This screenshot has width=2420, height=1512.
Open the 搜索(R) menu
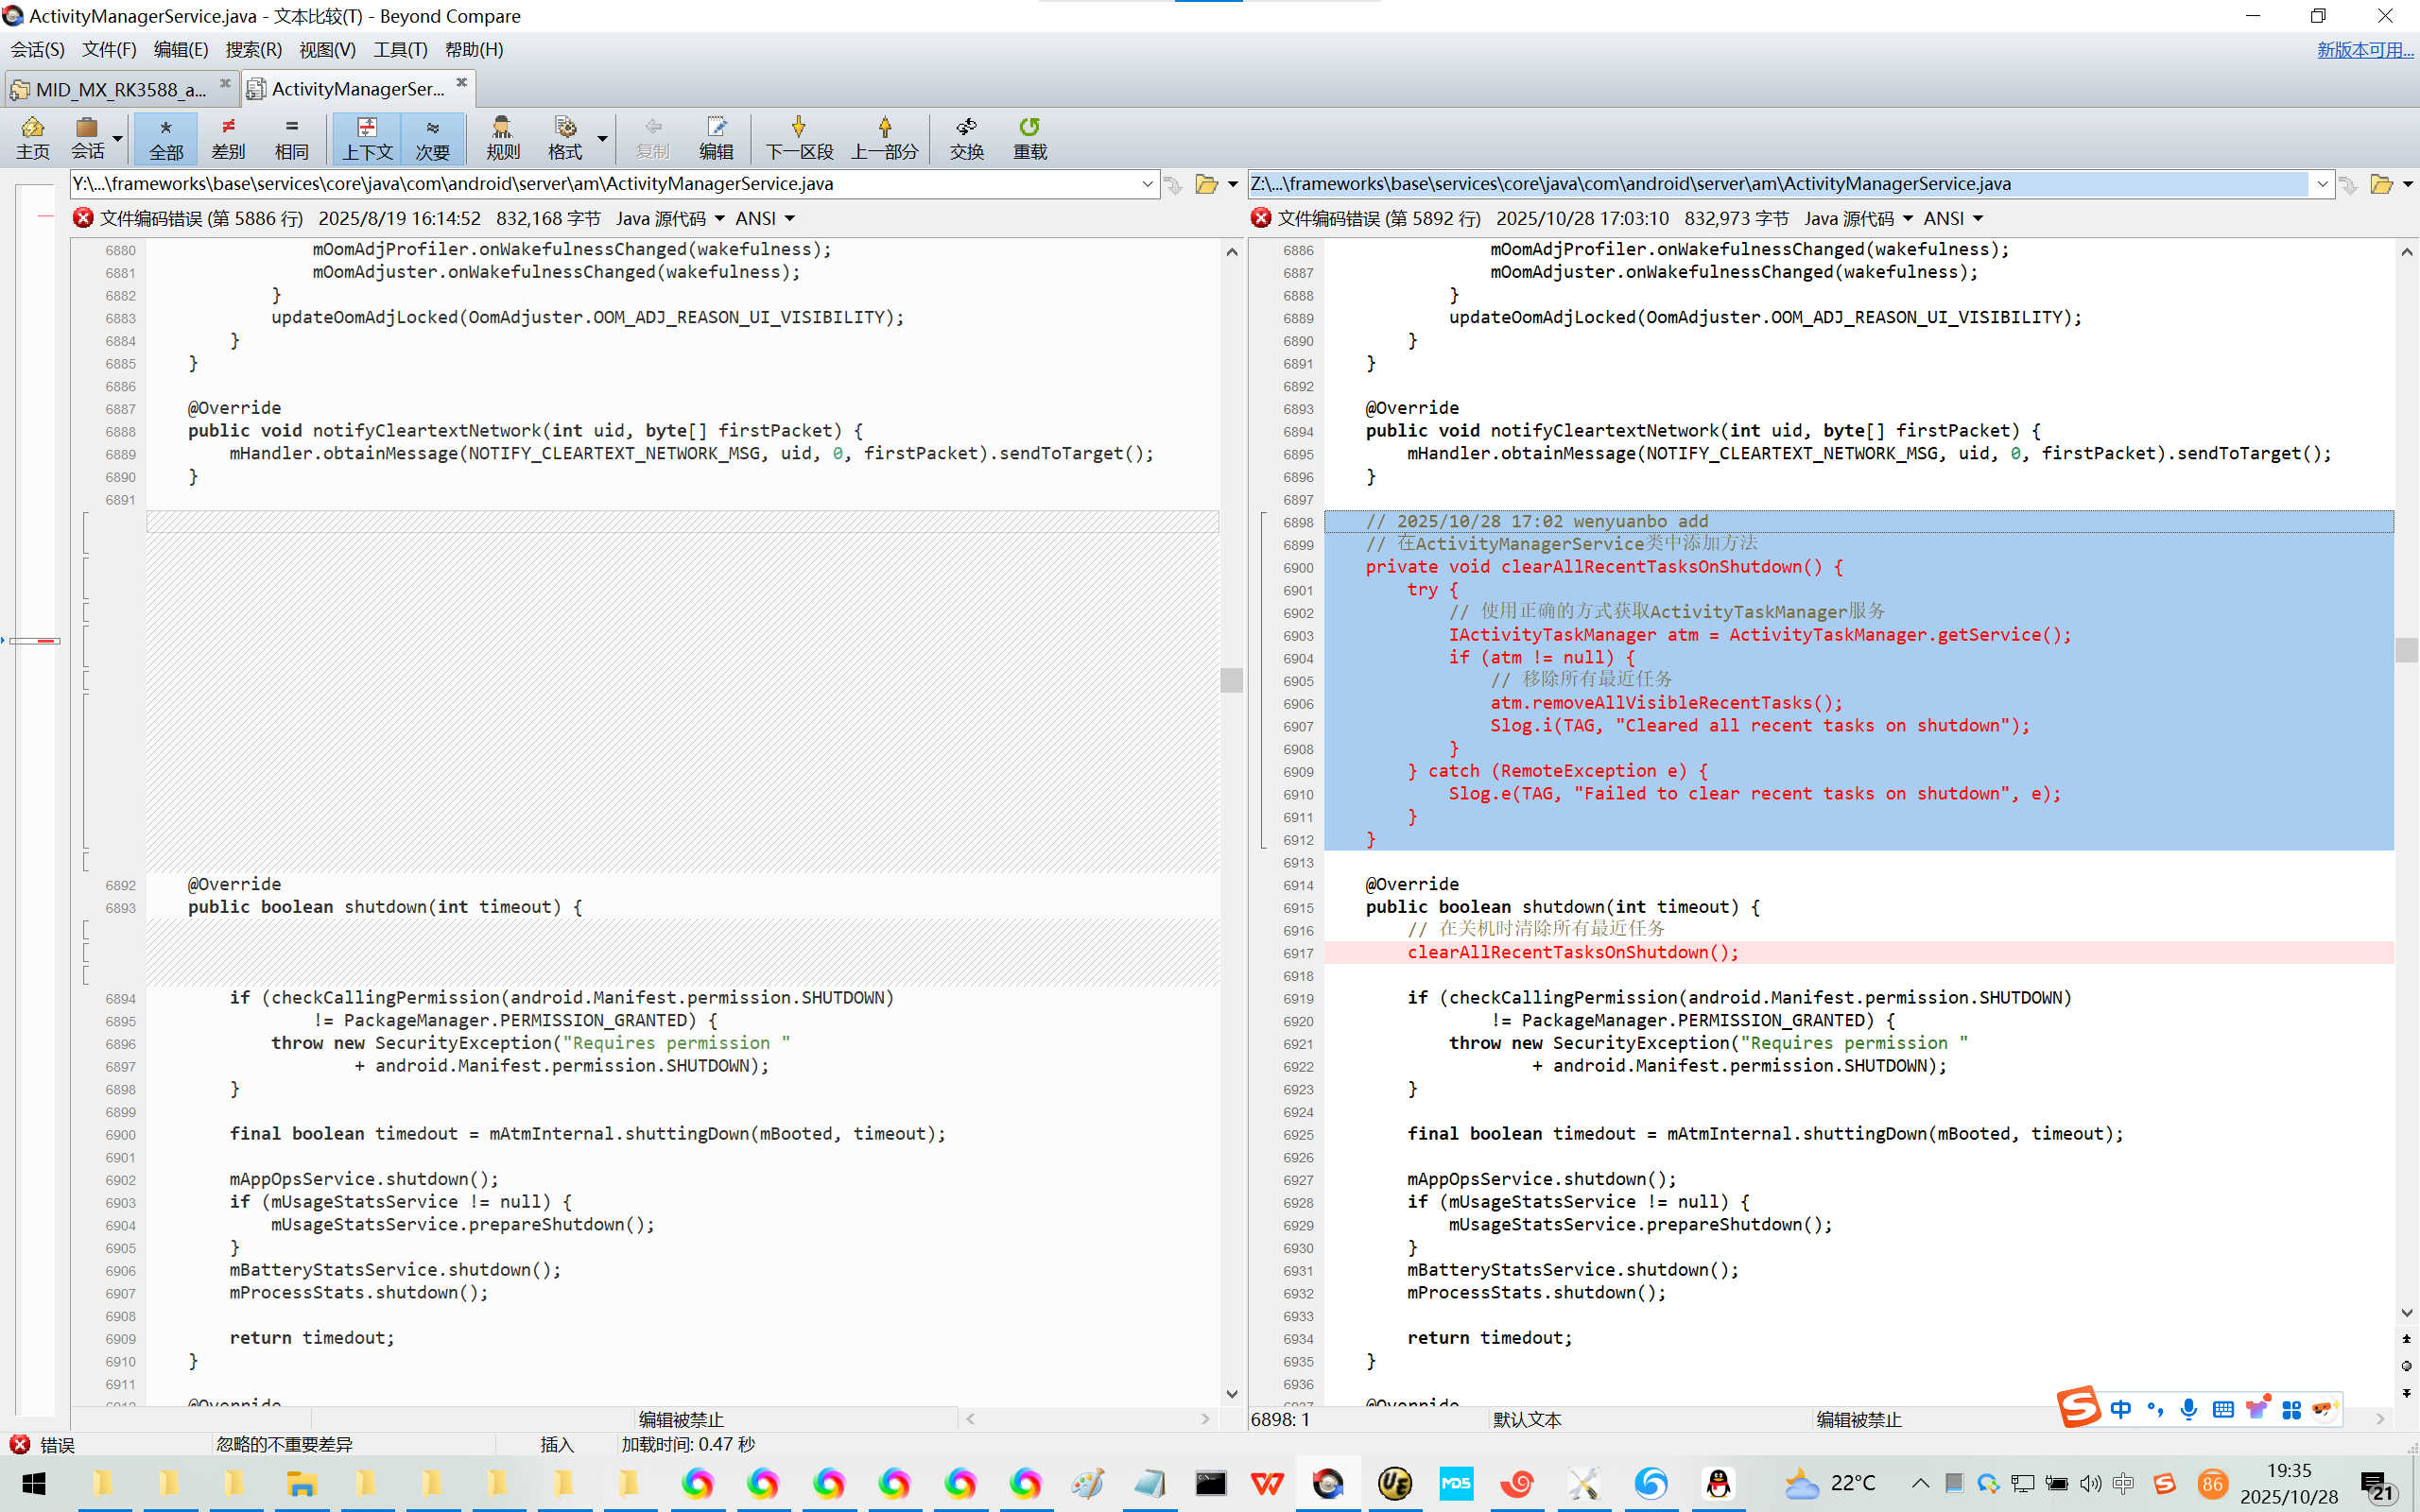(253, 49)
